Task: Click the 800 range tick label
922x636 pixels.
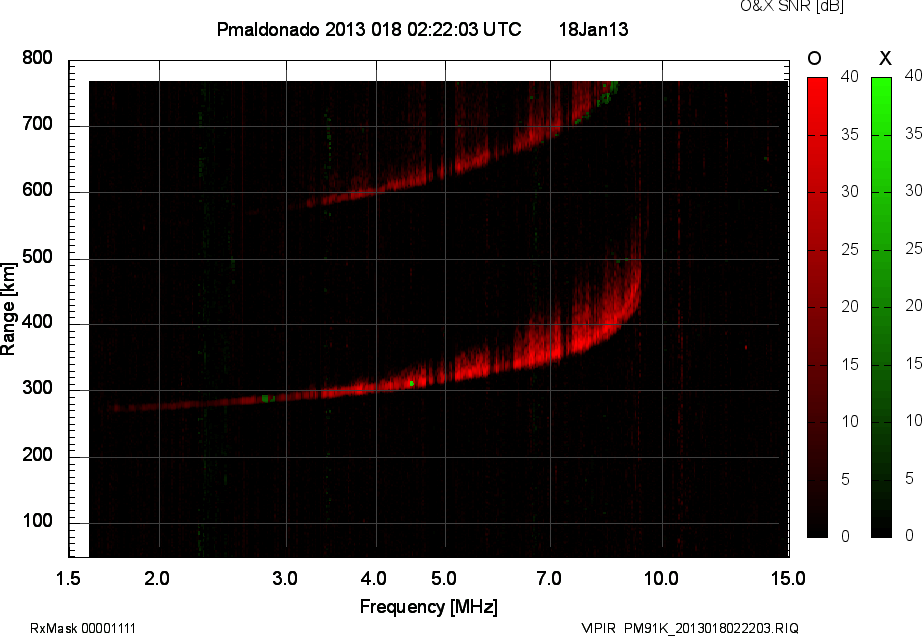Action: tap(37, 58)
